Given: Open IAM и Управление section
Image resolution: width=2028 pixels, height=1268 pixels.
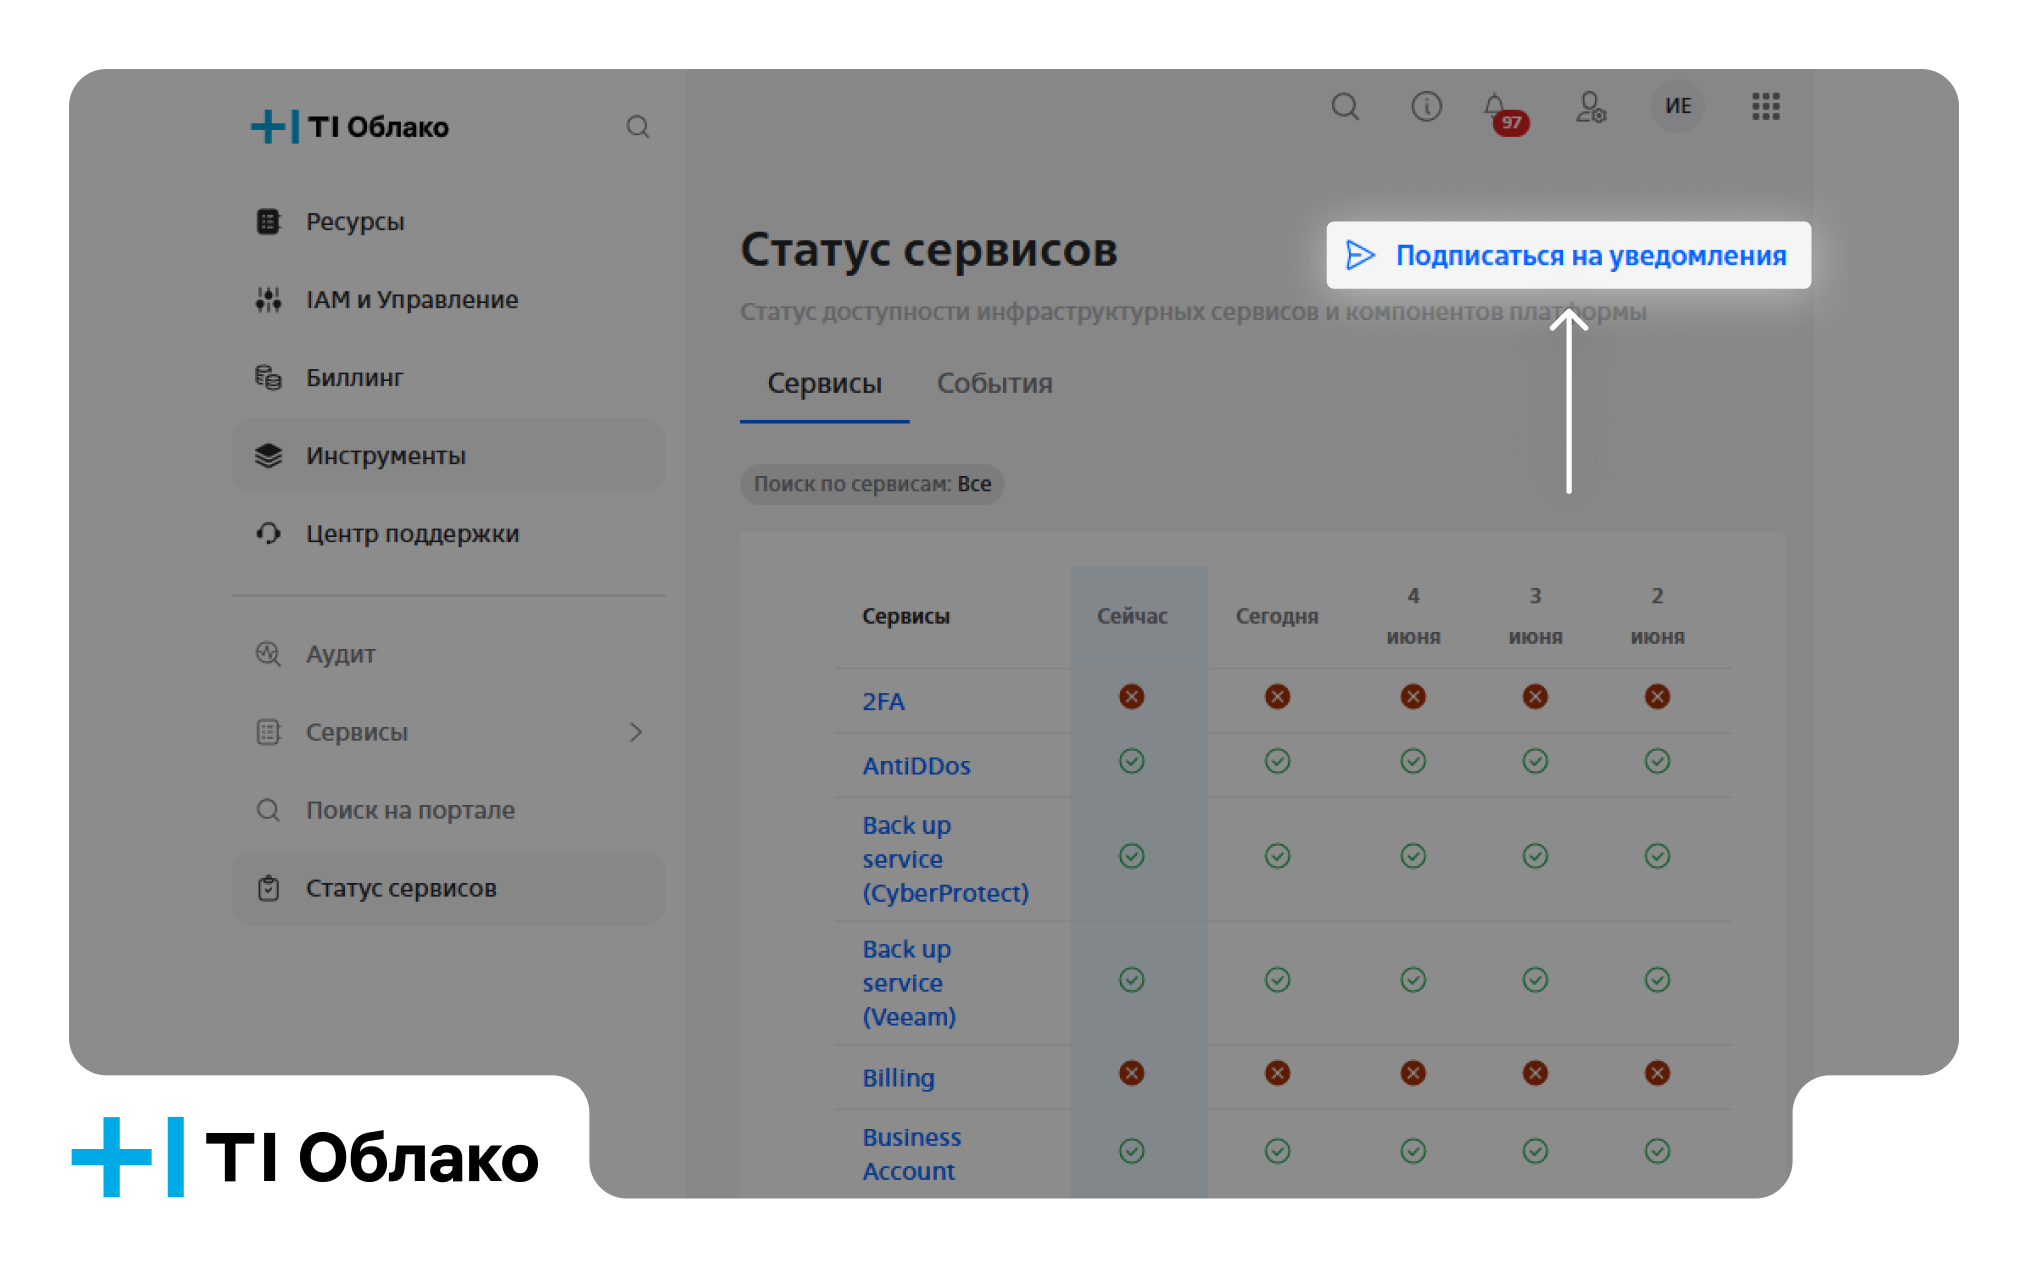Looking at the screenshot, I should (x=448, y=299).
